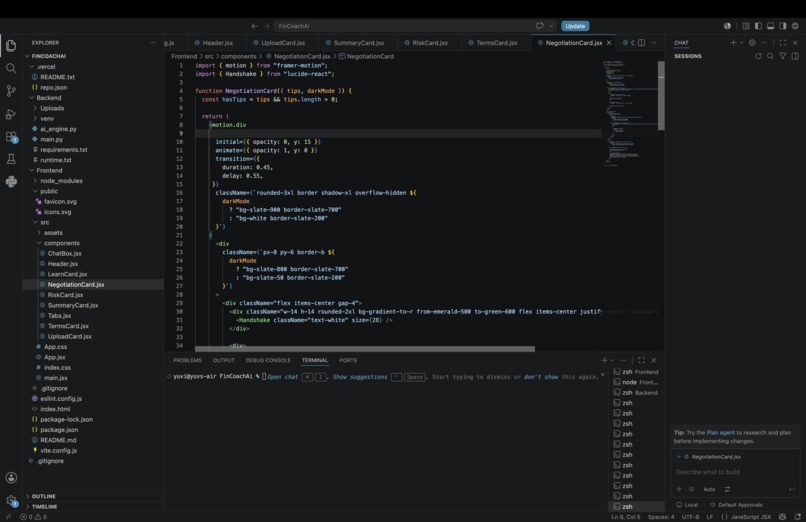Click the horizontal scrollbar of the code editor
The image size is (806, 522).
(x=365, y=349)
